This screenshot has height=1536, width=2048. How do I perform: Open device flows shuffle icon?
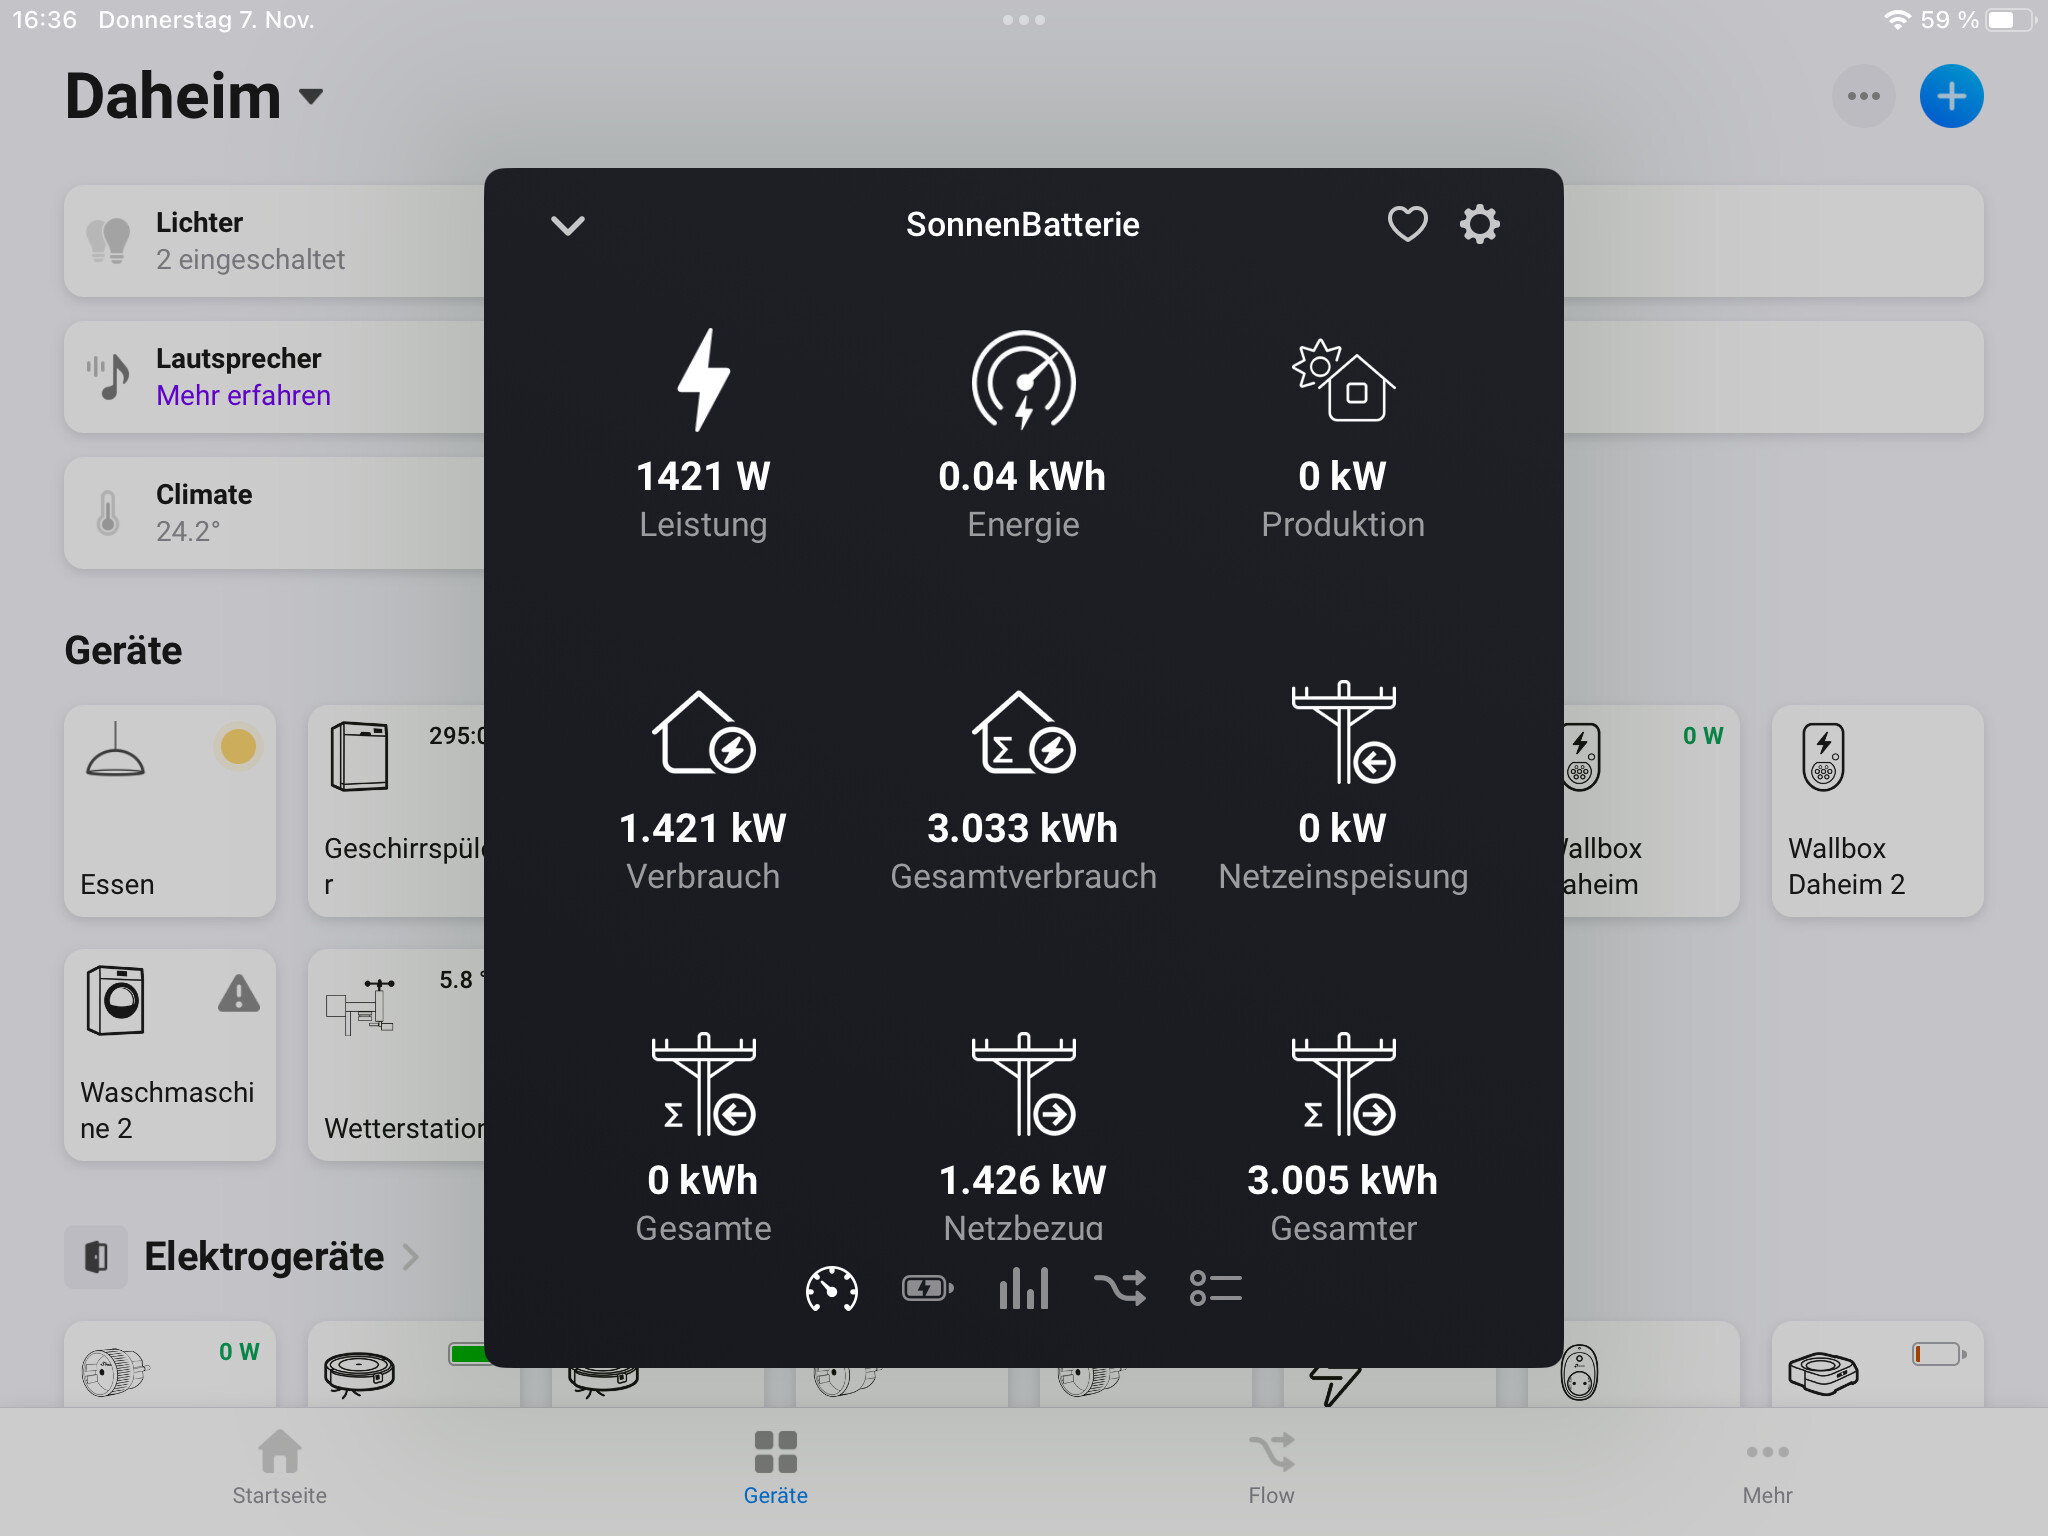click(x=1119, y=1288)
